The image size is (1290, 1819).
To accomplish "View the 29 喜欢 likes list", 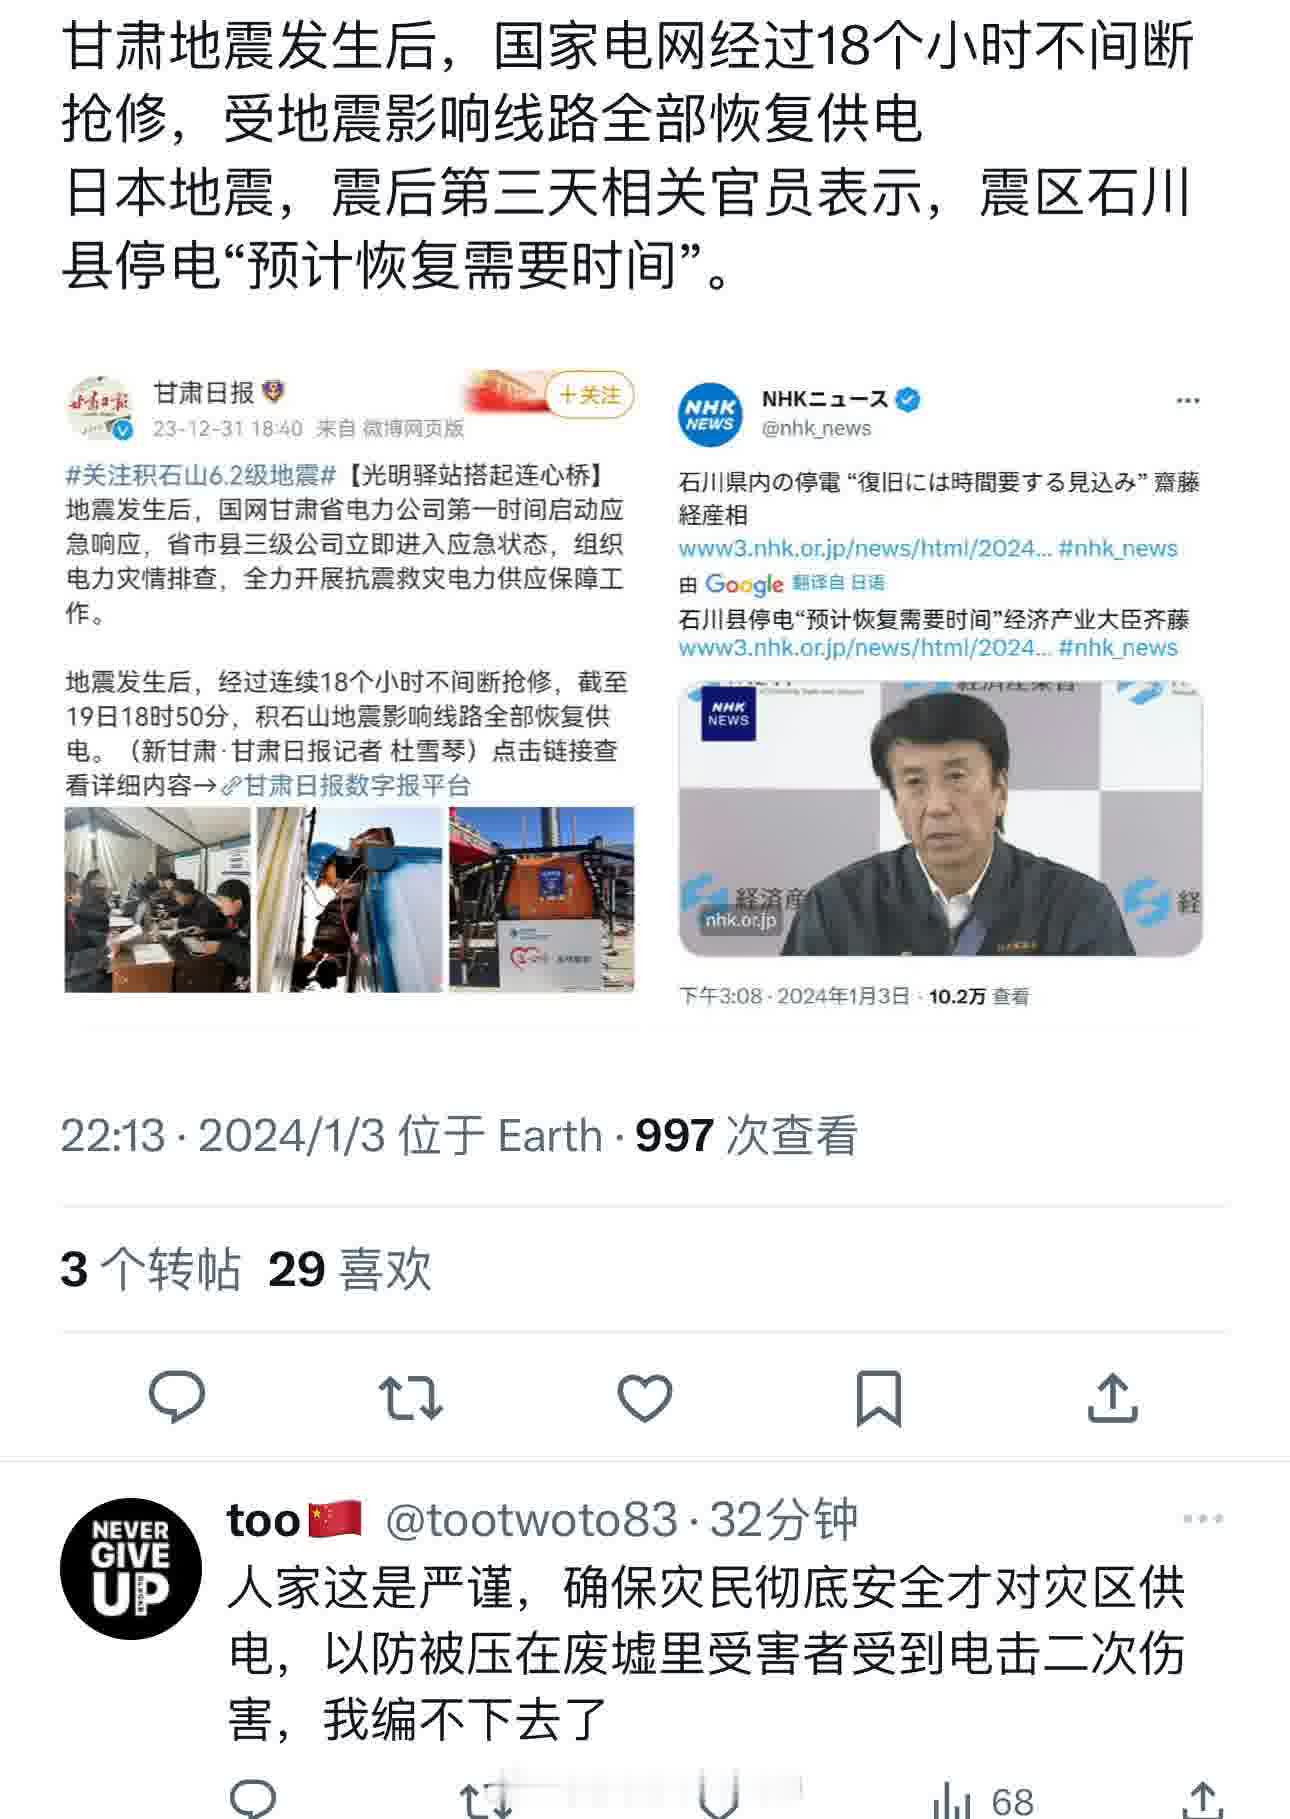I will click(x=350, y=1269).
